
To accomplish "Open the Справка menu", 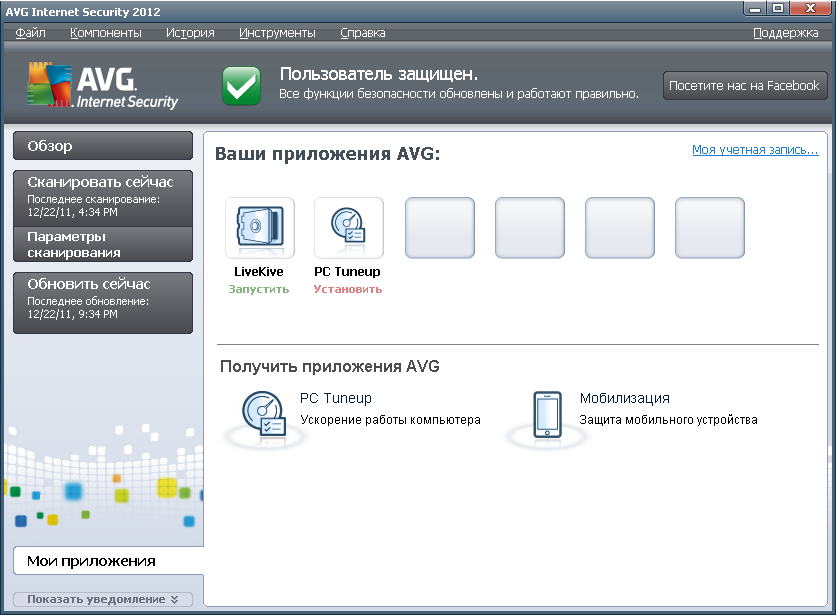I will (x=363, y=33).
